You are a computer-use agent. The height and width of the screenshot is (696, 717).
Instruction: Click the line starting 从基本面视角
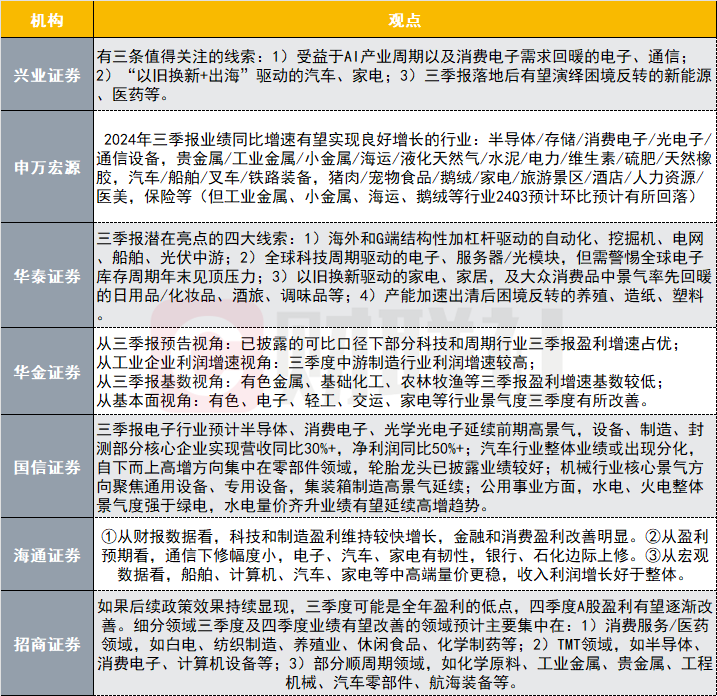373,401
